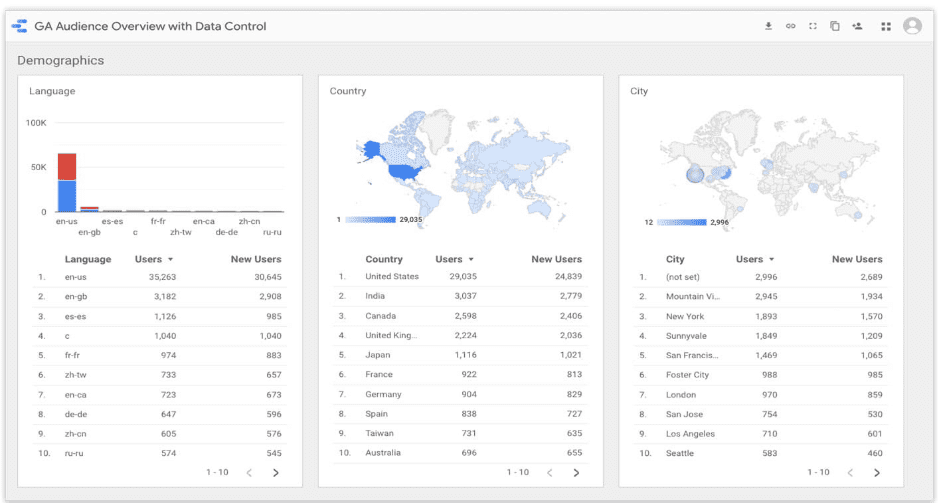Screen dimensions: 938x503
Task: Sort City table by Users arrow
Action: click(772, 260)
